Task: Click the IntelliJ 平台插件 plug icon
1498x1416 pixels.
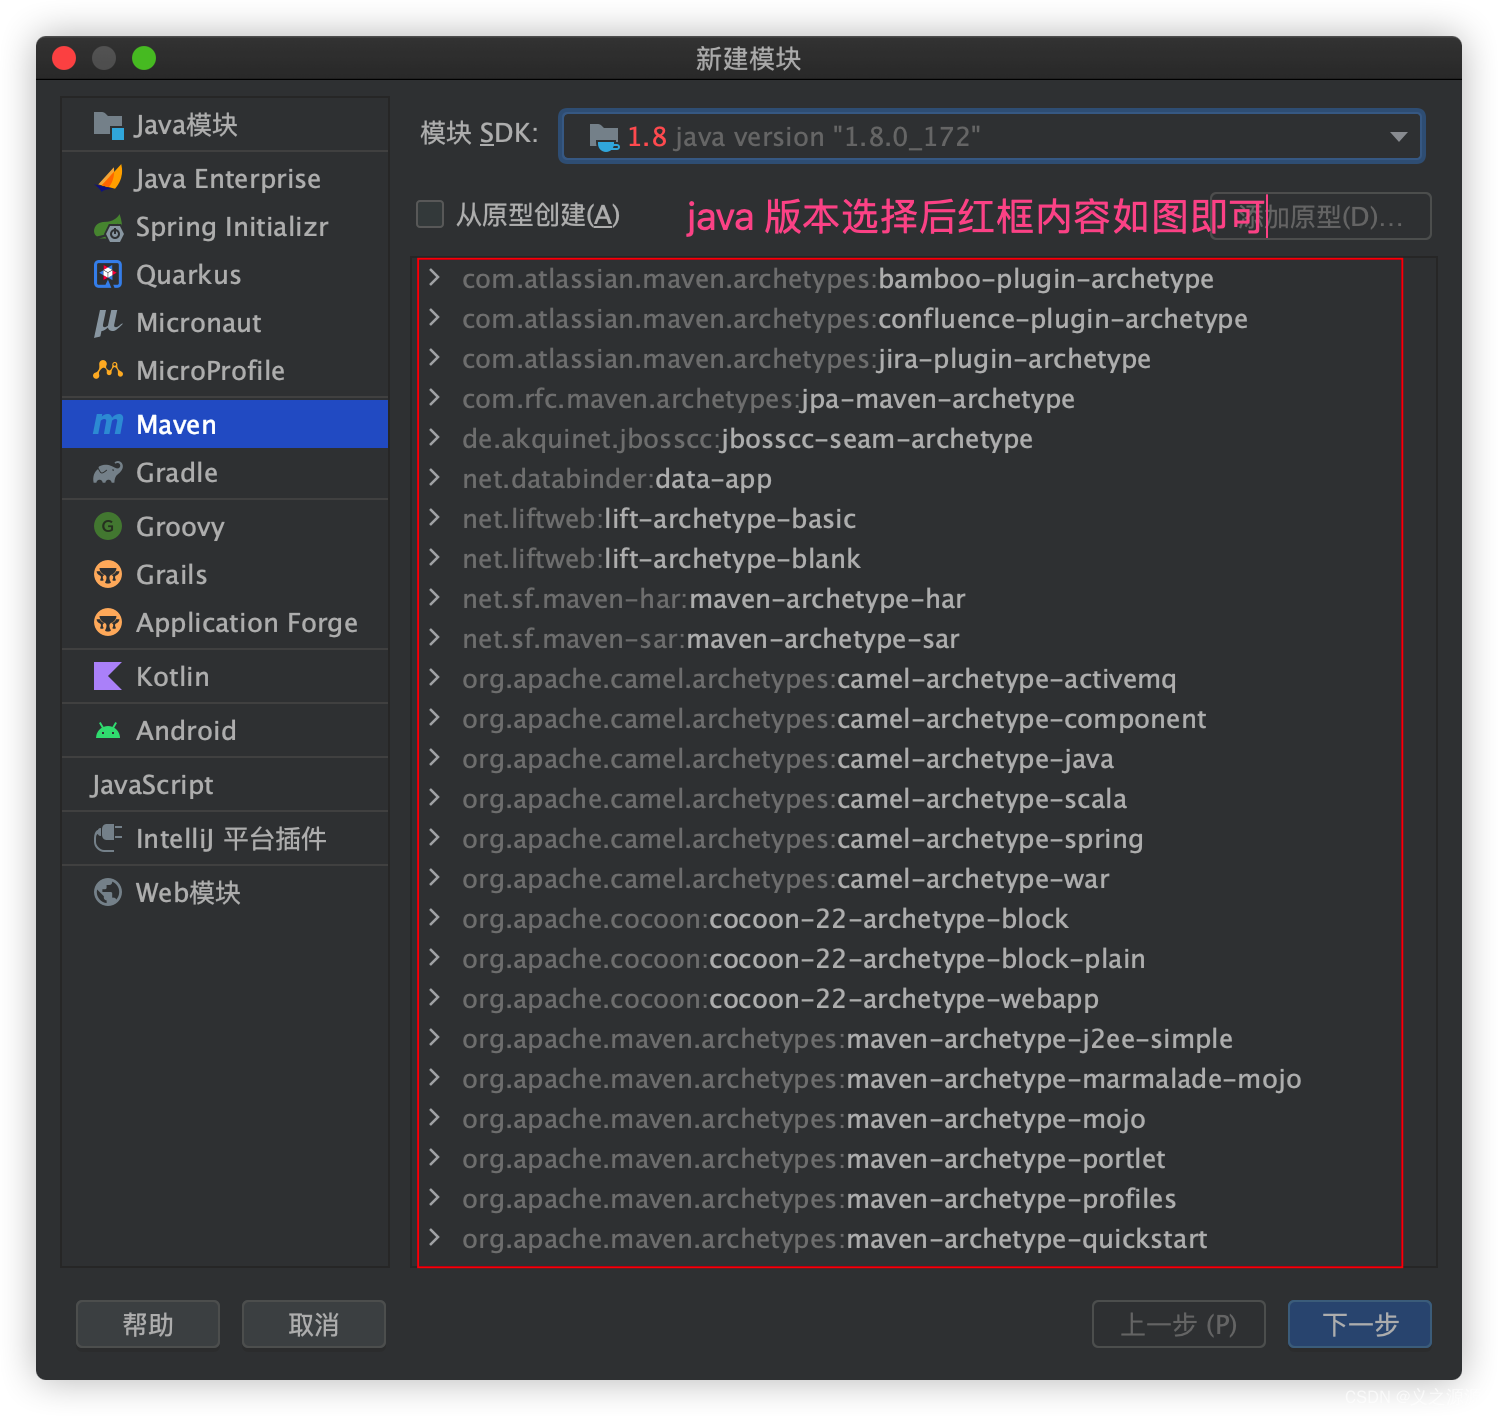Action: pyautogui.click(x=108, y=838)
